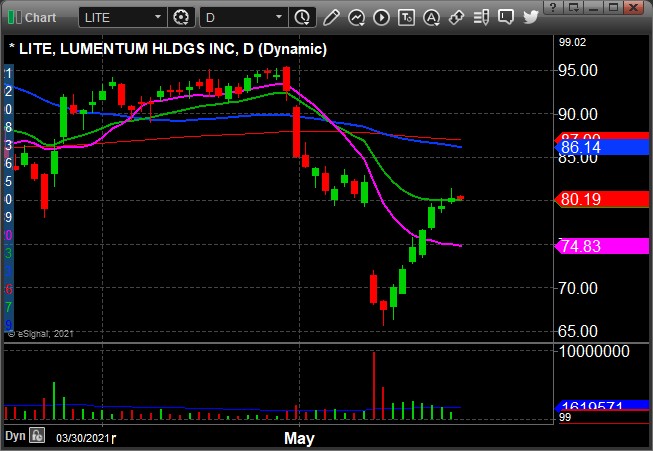The image size is (653, 451).
Task: Click the blue 1619571 volume average tag
Action: pyautogui.click(x=603, y=405)
